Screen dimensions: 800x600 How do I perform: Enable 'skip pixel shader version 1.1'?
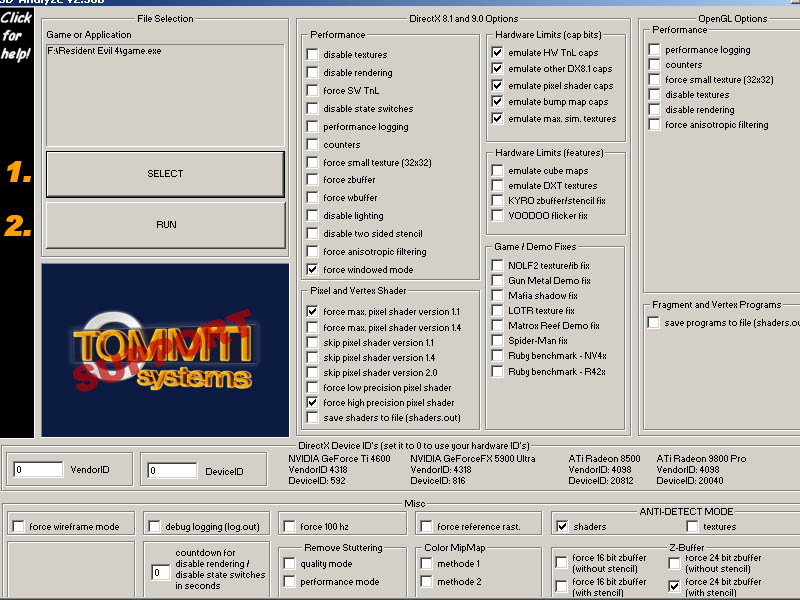pyautogui.click(x=313, y=342)
